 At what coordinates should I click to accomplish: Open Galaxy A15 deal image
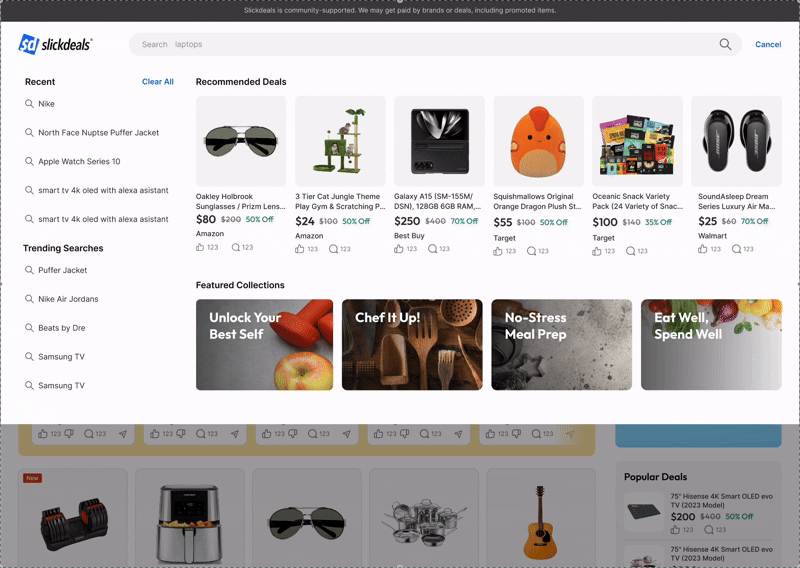[439, 141]
